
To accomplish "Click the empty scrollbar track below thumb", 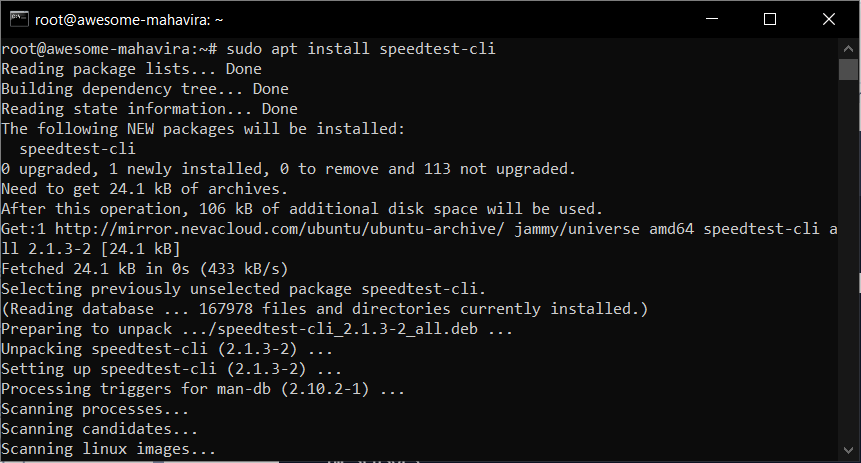I will tap(848, 260).
